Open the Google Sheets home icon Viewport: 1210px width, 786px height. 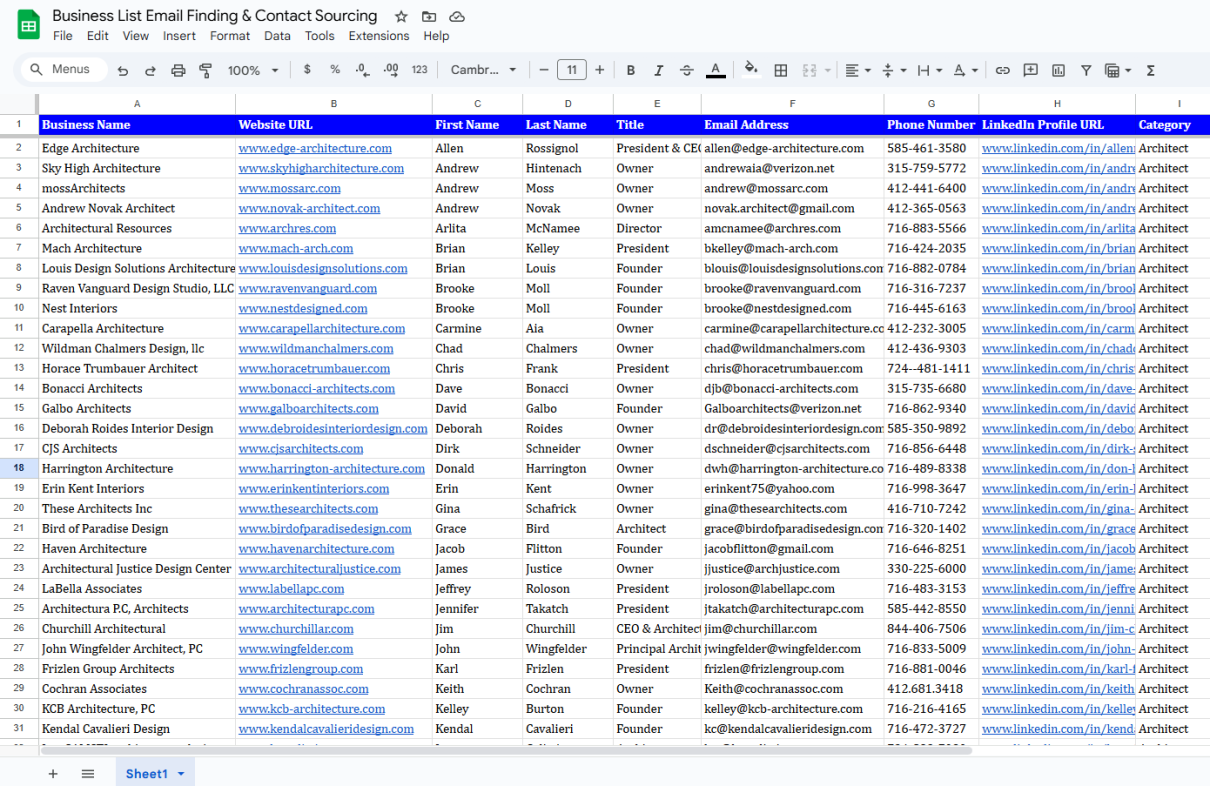(28, 25)
